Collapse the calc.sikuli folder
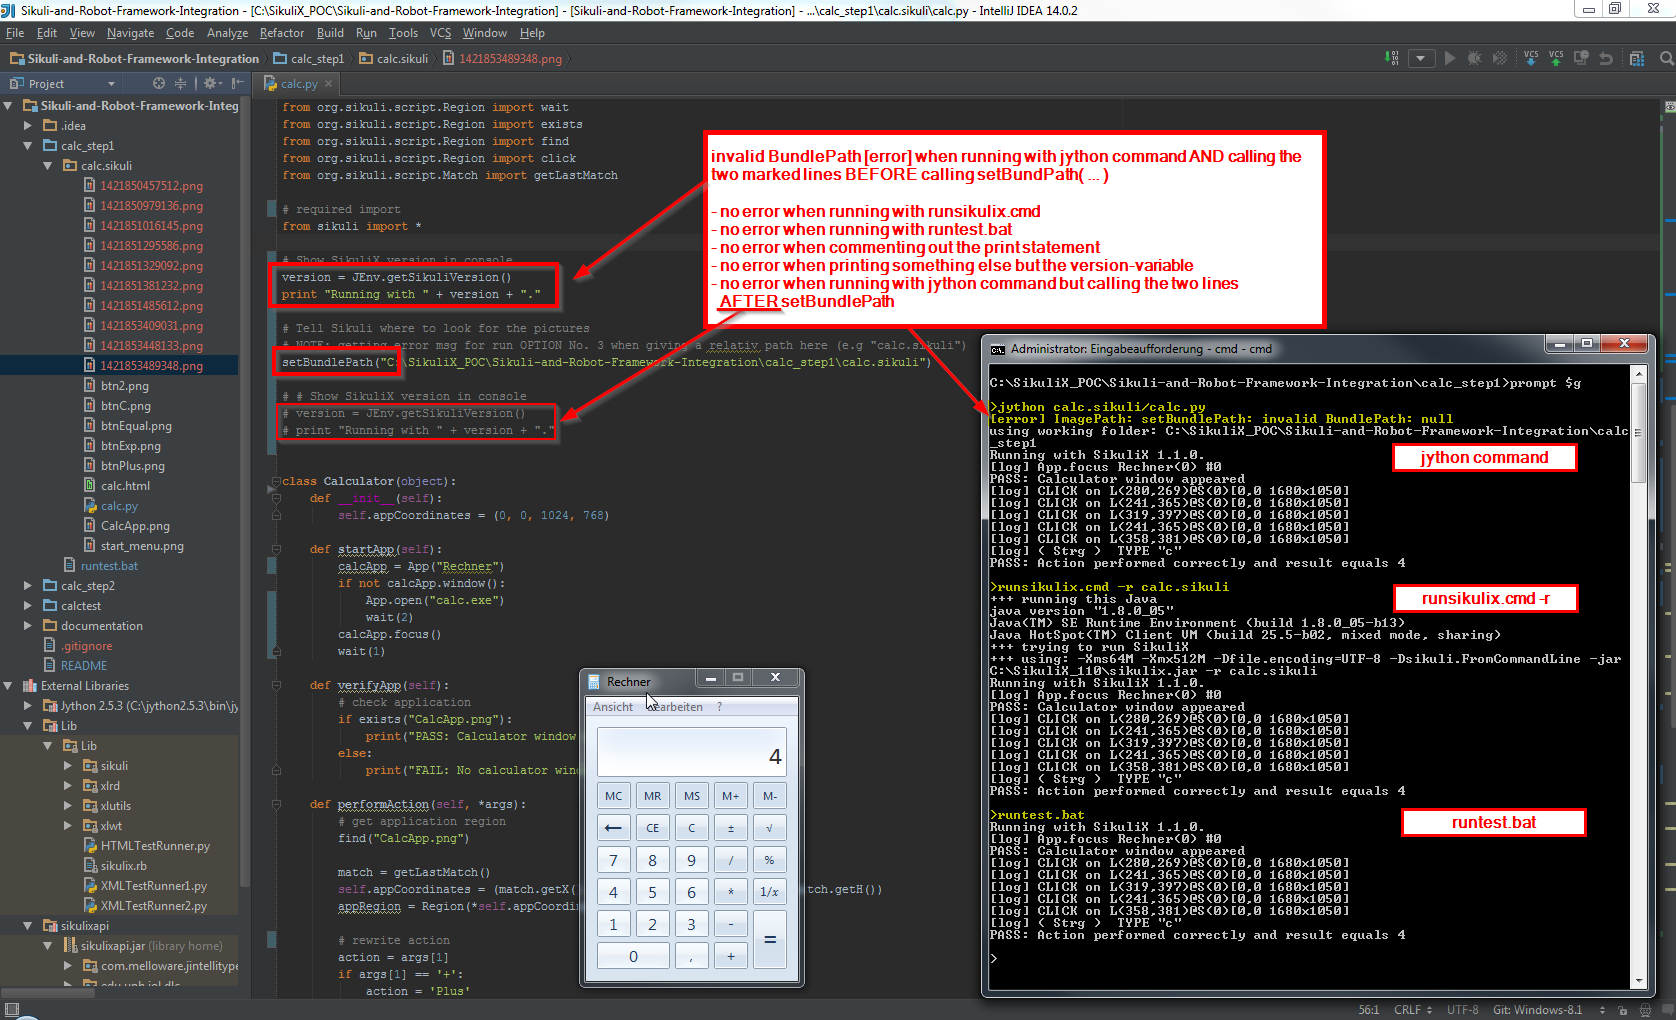The height and width of the screenshot is (1020, 1676). (x=48, y=166)
